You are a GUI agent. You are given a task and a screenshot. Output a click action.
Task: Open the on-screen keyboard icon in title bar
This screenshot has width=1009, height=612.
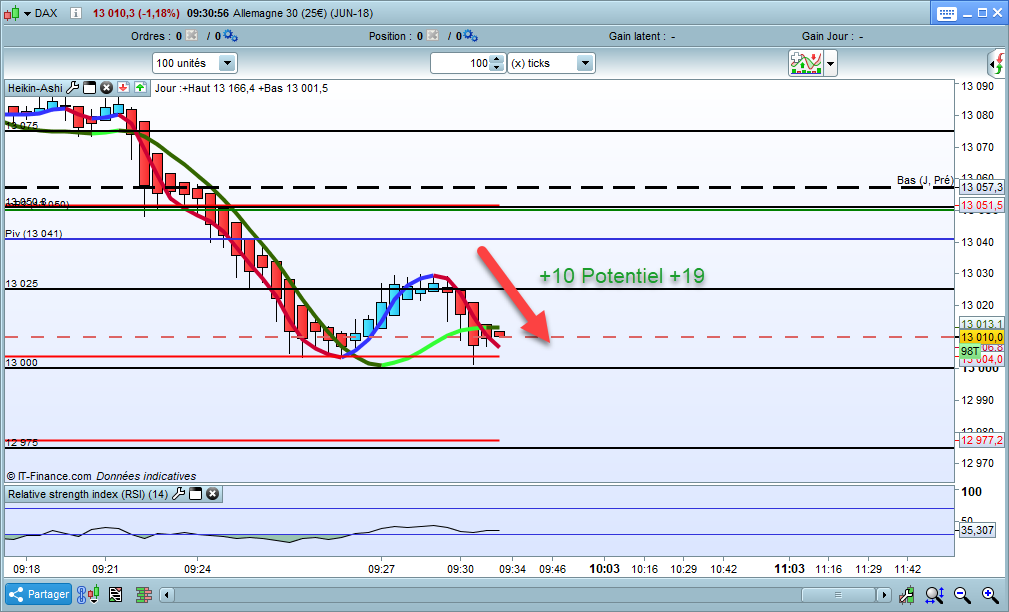(x=947, y=14)
